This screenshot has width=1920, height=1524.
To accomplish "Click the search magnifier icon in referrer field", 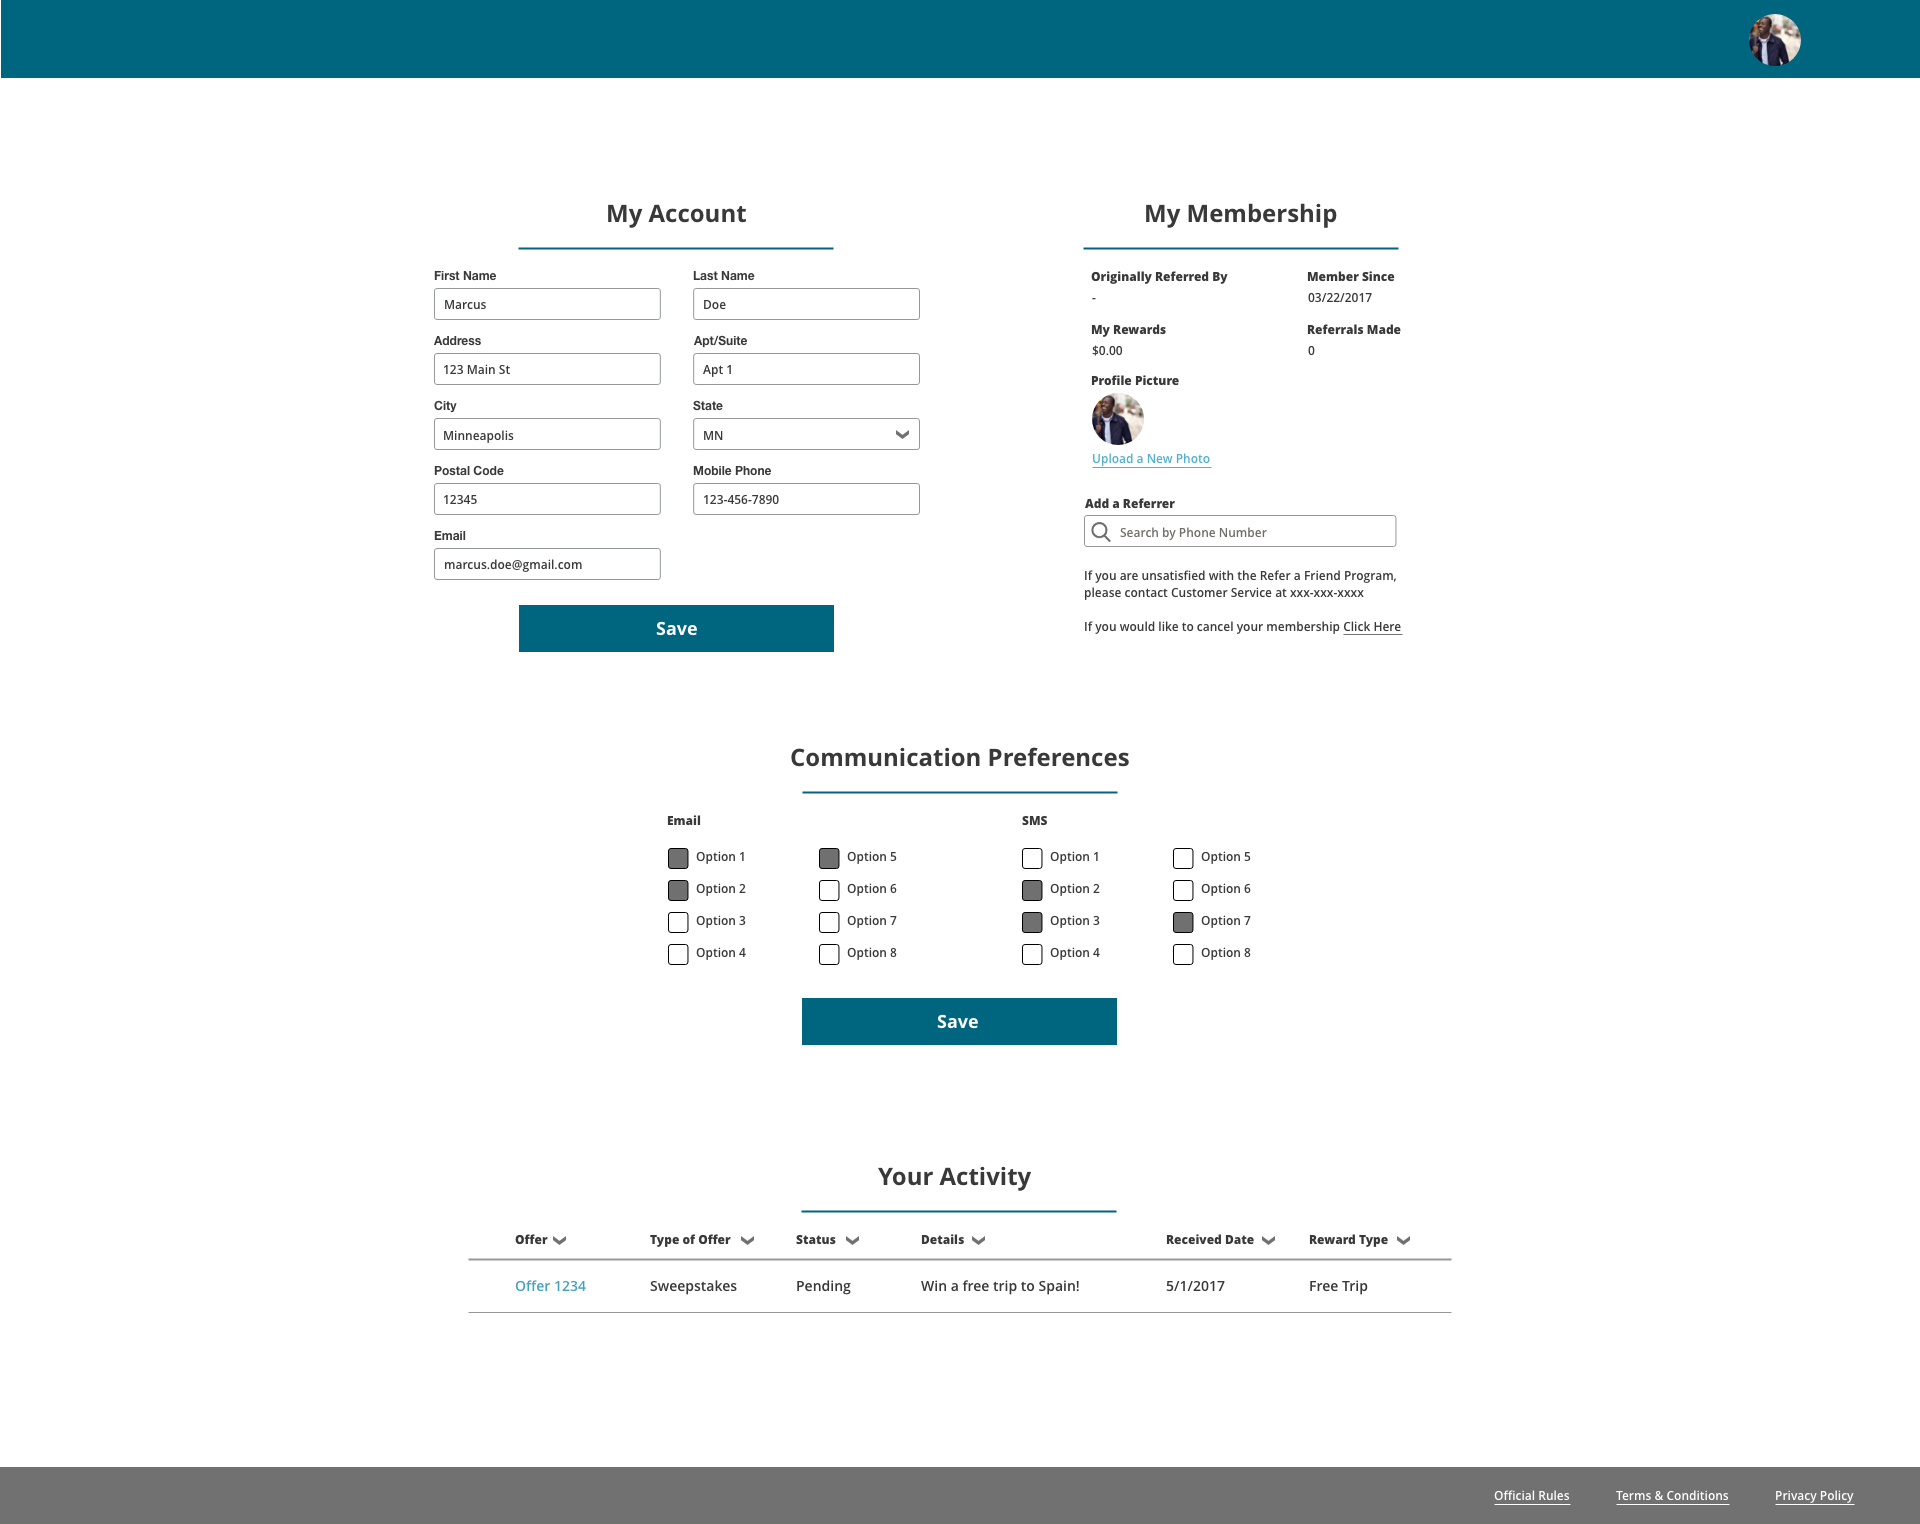I will [x=1101, y=532].
